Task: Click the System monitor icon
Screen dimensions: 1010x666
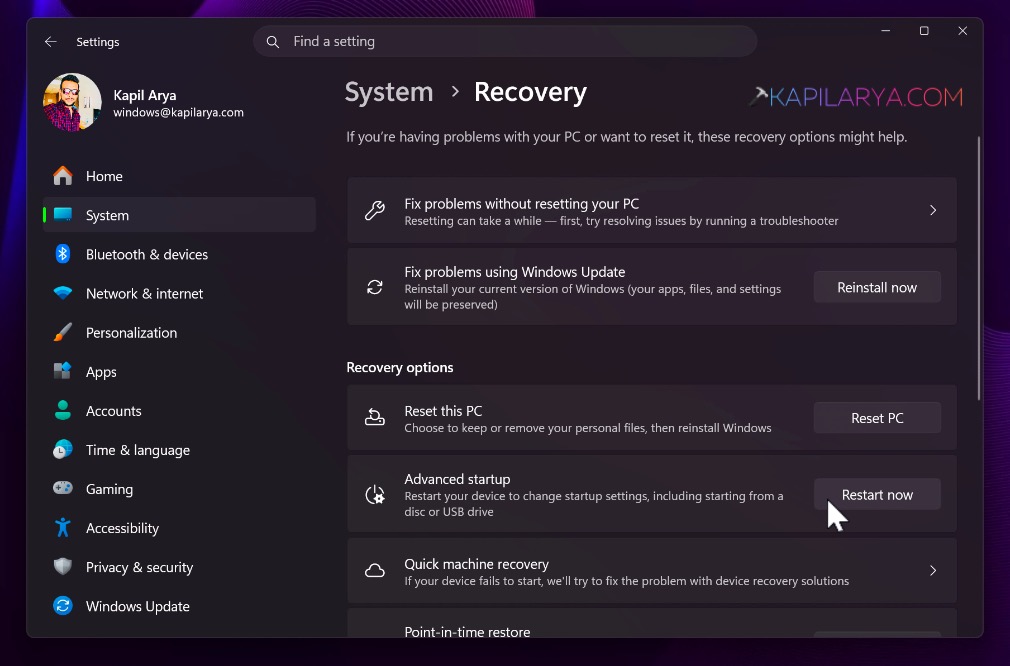Action: tap(62, 214)
